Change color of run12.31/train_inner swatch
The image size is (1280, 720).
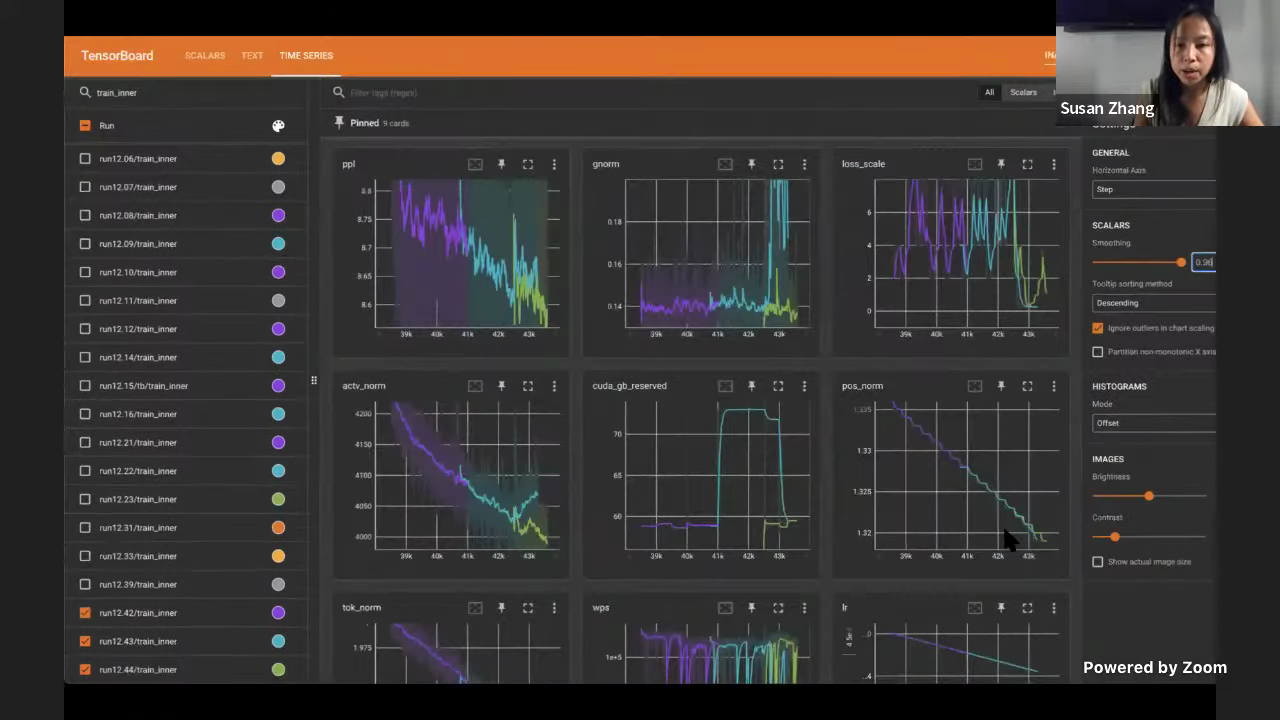click(278, 528)
